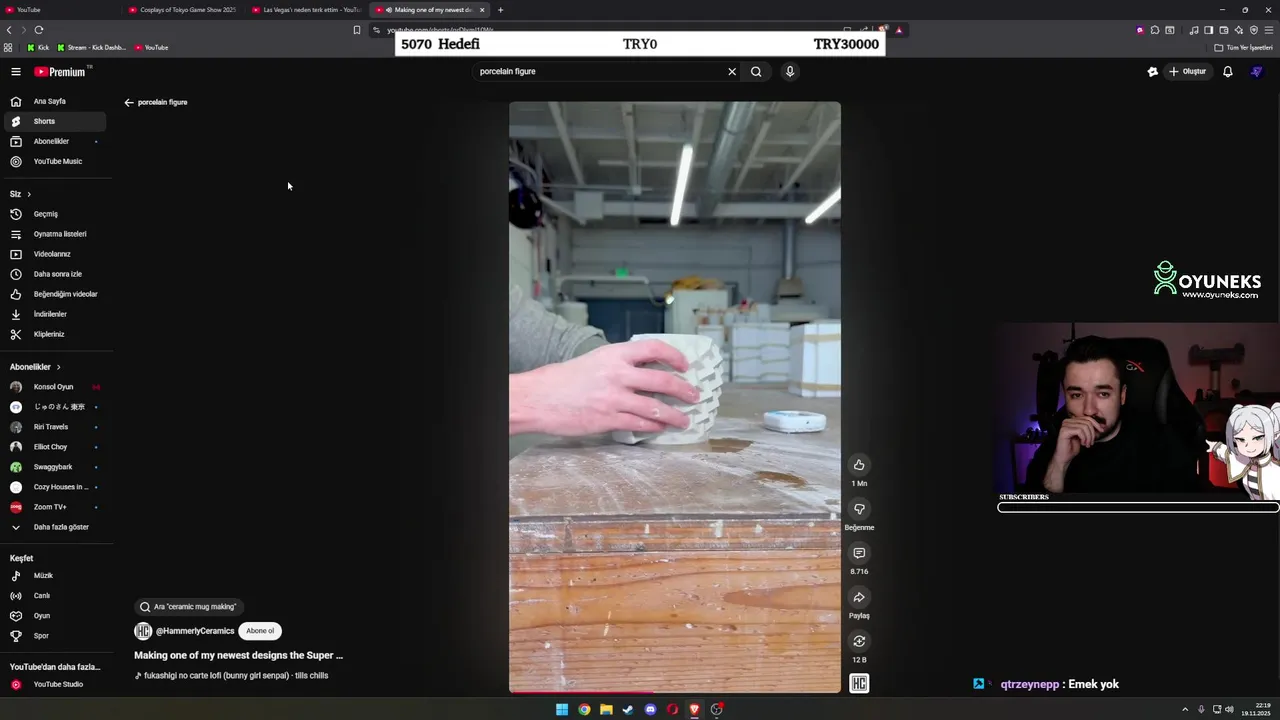Share the Short via Paylaş
Viewport: 1280px width, 720px height.
(x=859, y=597)
